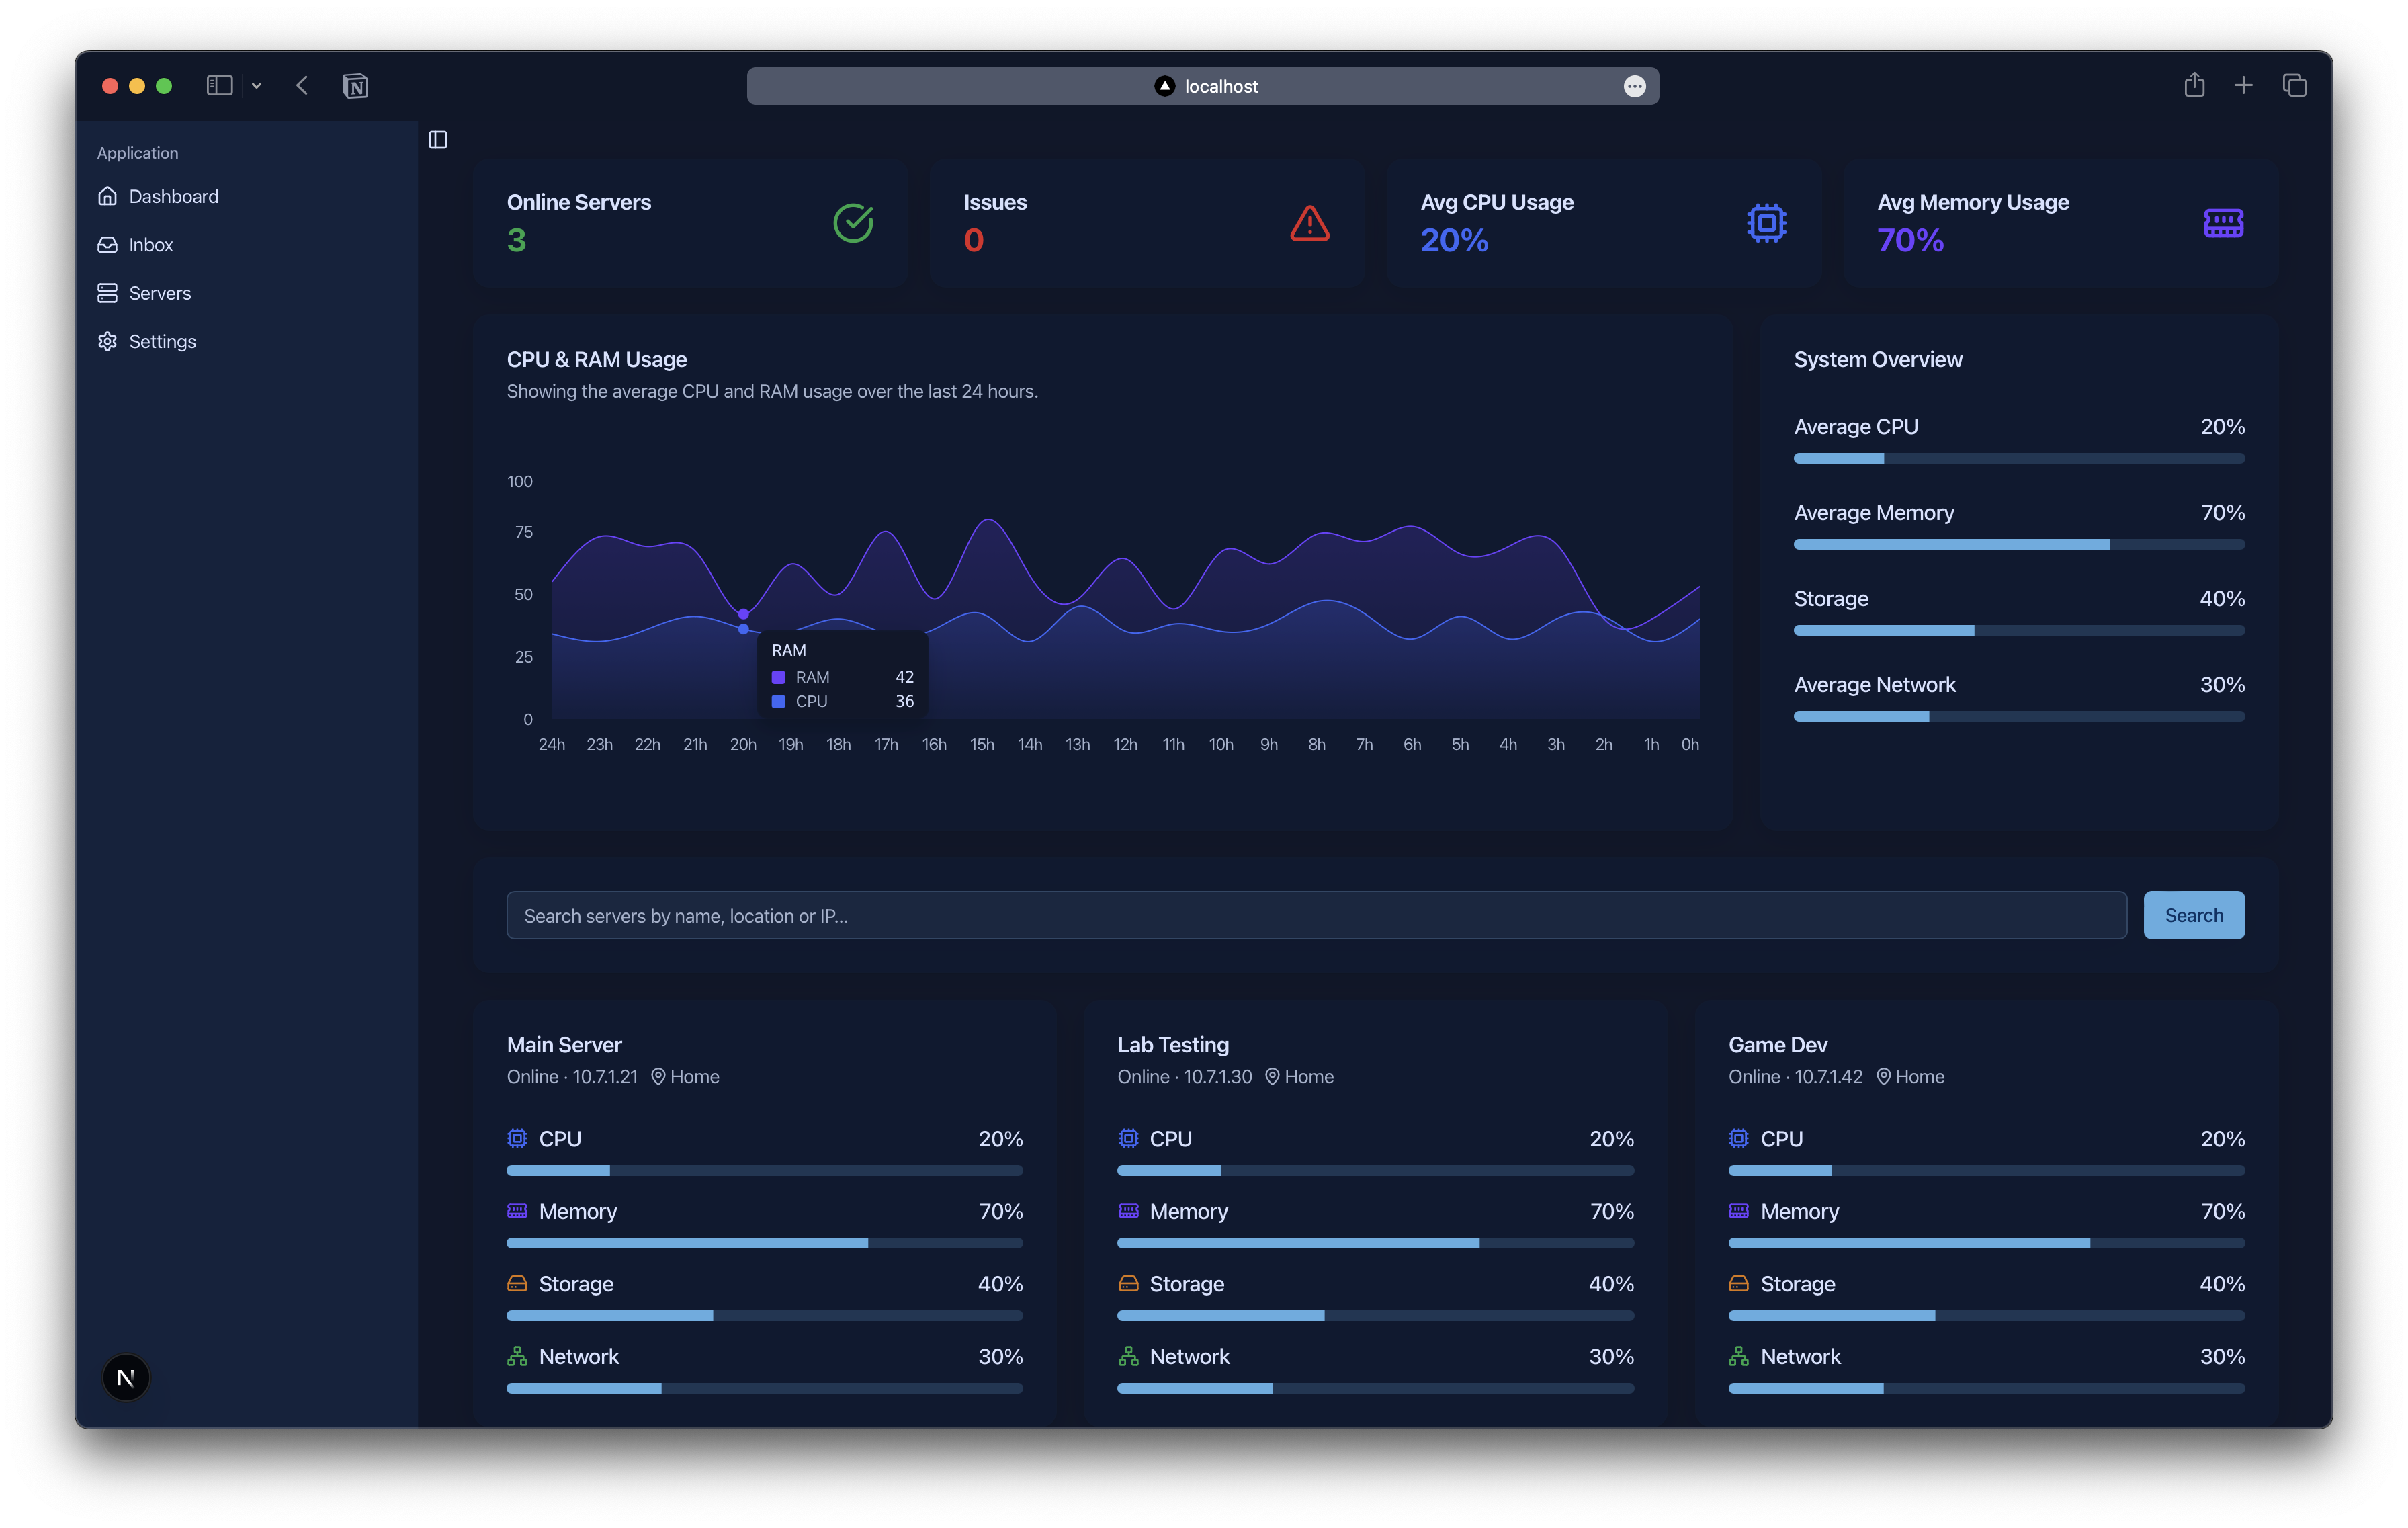Click the Average Memory progress bar
Image resolution: width=2408 pixels, height=1528 pixels.
coord(2019,544)
